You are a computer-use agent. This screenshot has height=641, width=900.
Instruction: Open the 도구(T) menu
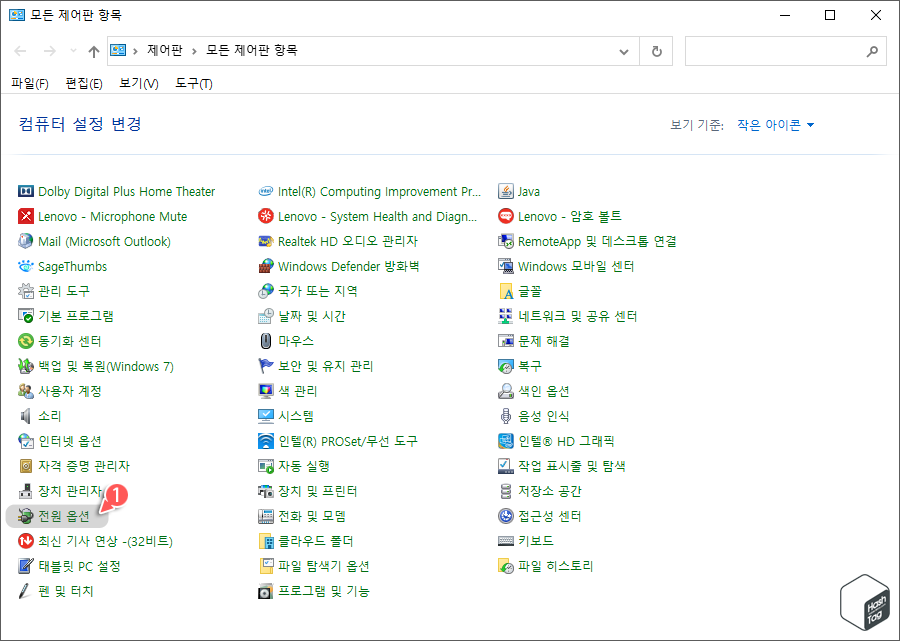(194, 84)
